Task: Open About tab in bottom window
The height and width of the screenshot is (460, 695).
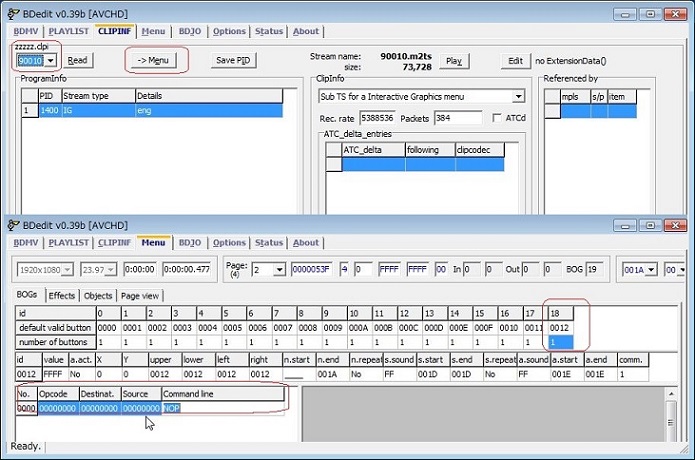Action: [306, 243]
